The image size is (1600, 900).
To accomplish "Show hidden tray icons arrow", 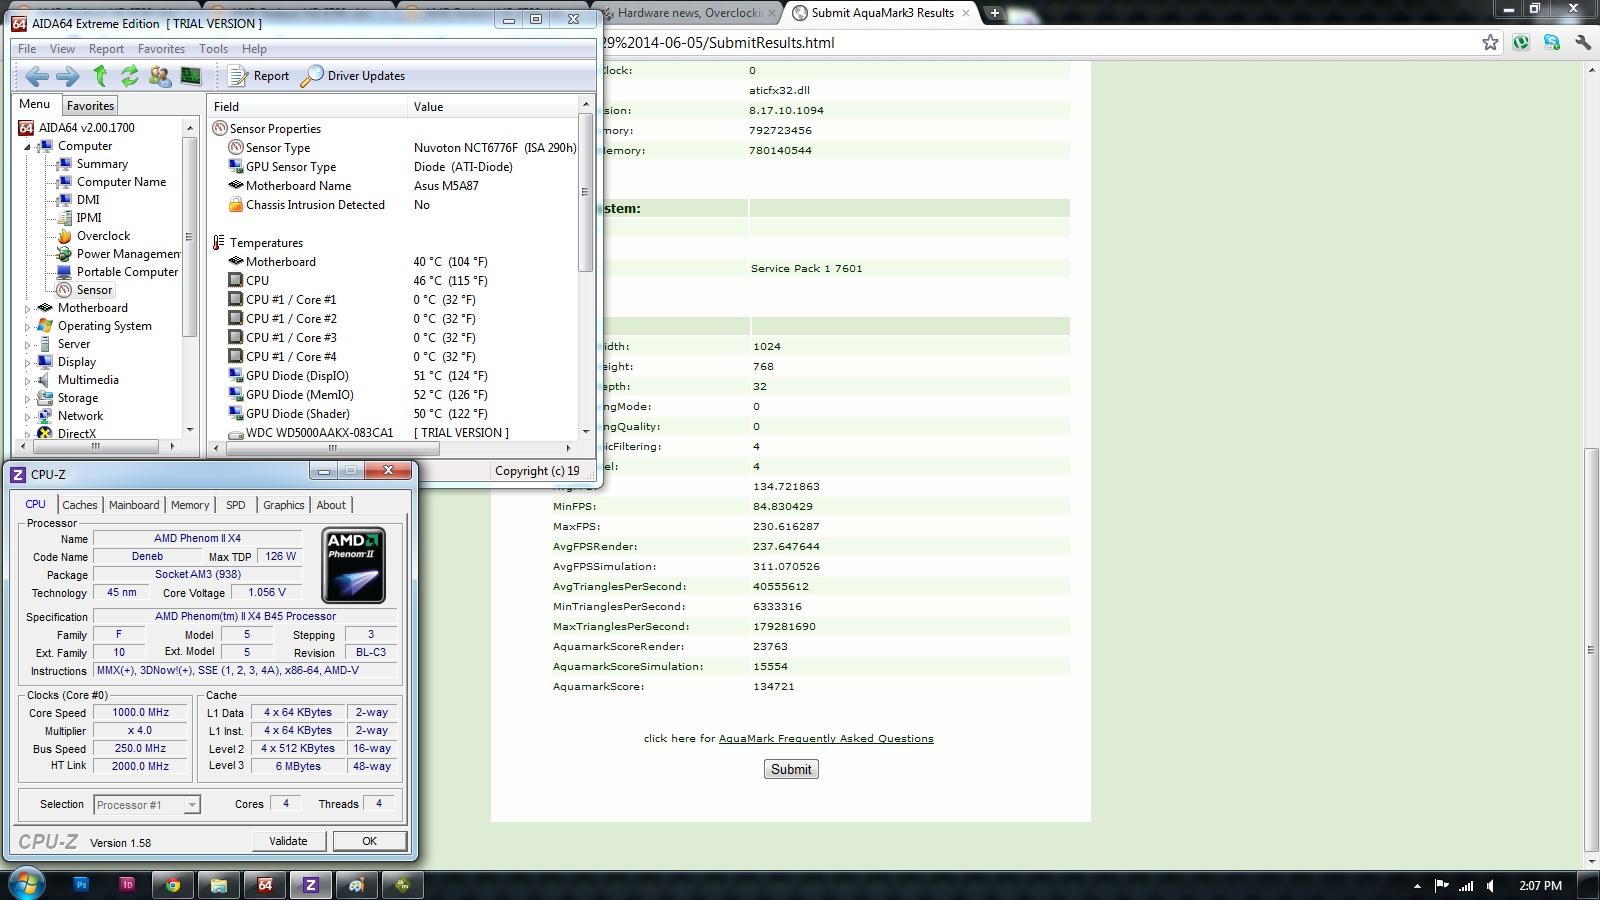I will (1417, 886).
